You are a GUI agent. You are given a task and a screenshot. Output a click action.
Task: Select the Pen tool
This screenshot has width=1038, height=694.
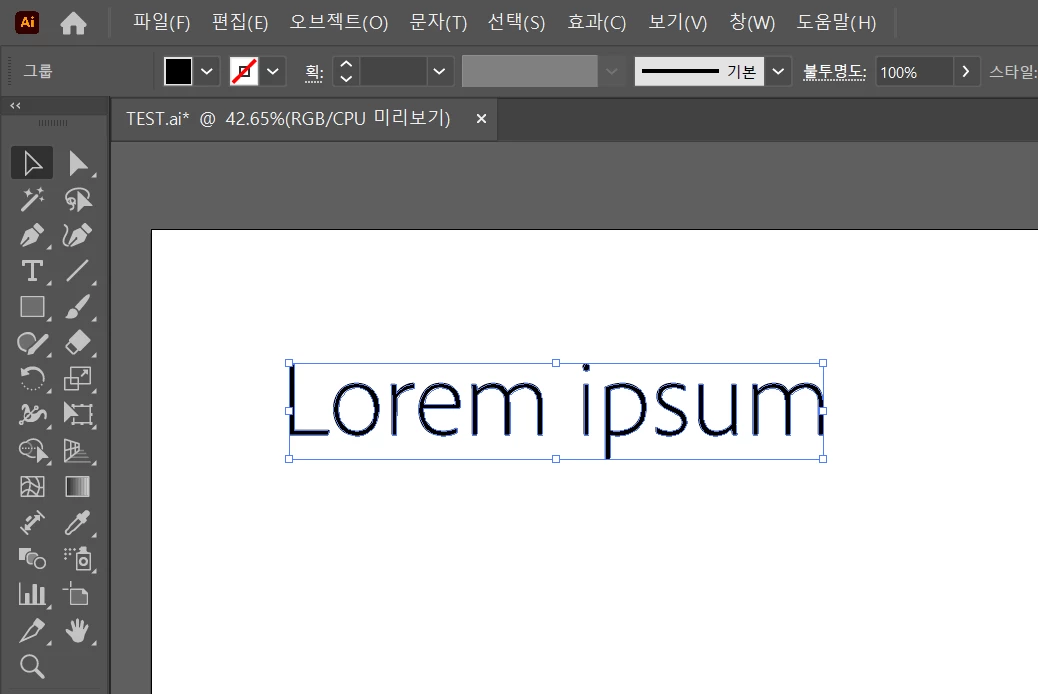32,235
